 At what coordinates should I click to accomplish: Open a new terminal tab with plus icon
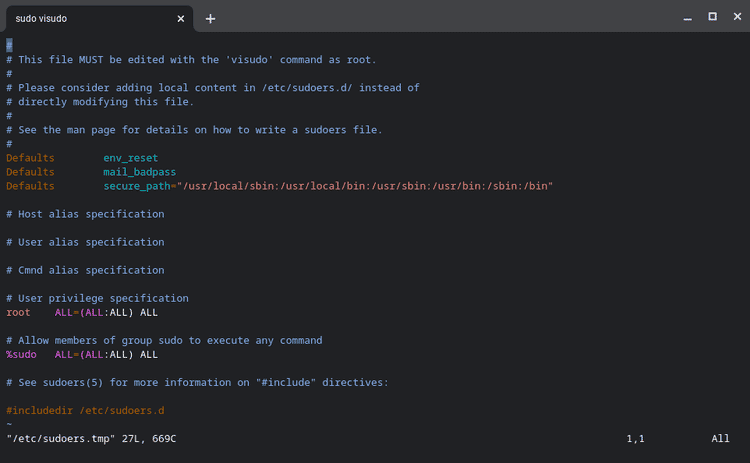pos(210,18)
